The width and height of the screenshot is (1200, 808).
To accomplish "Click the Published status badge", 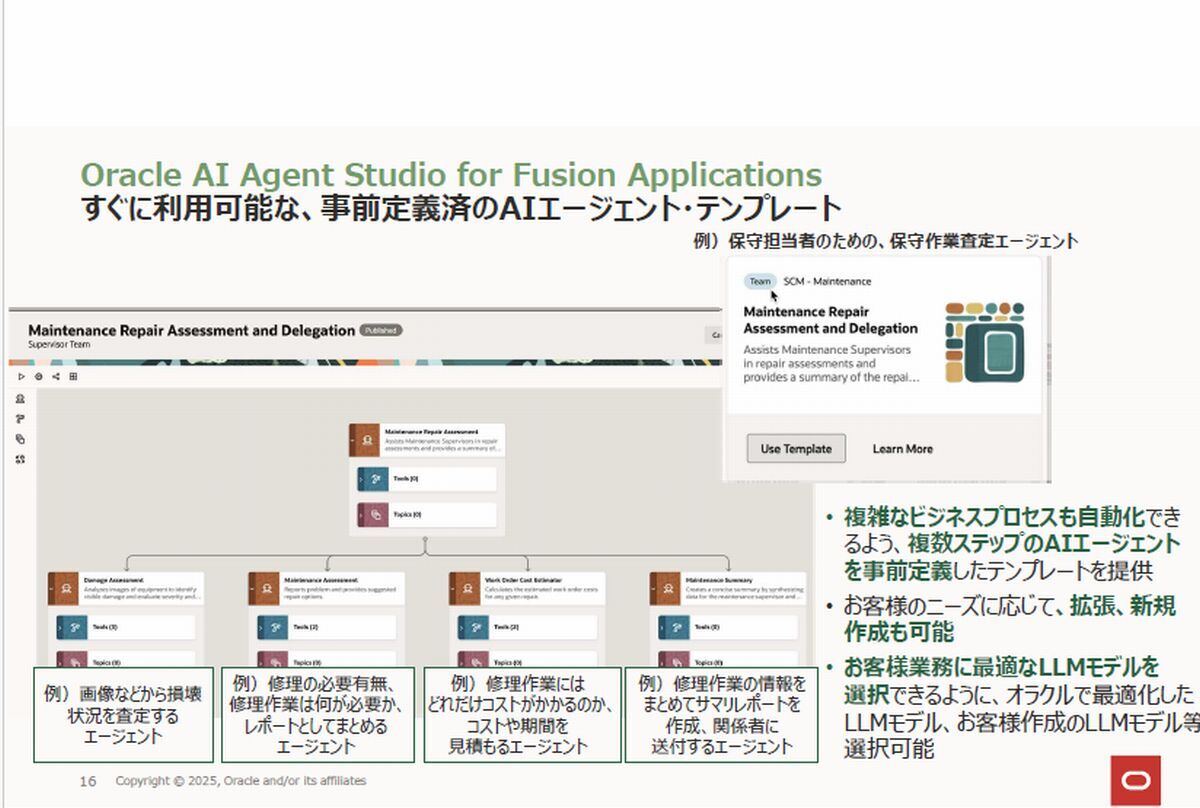I will (381, 329).
